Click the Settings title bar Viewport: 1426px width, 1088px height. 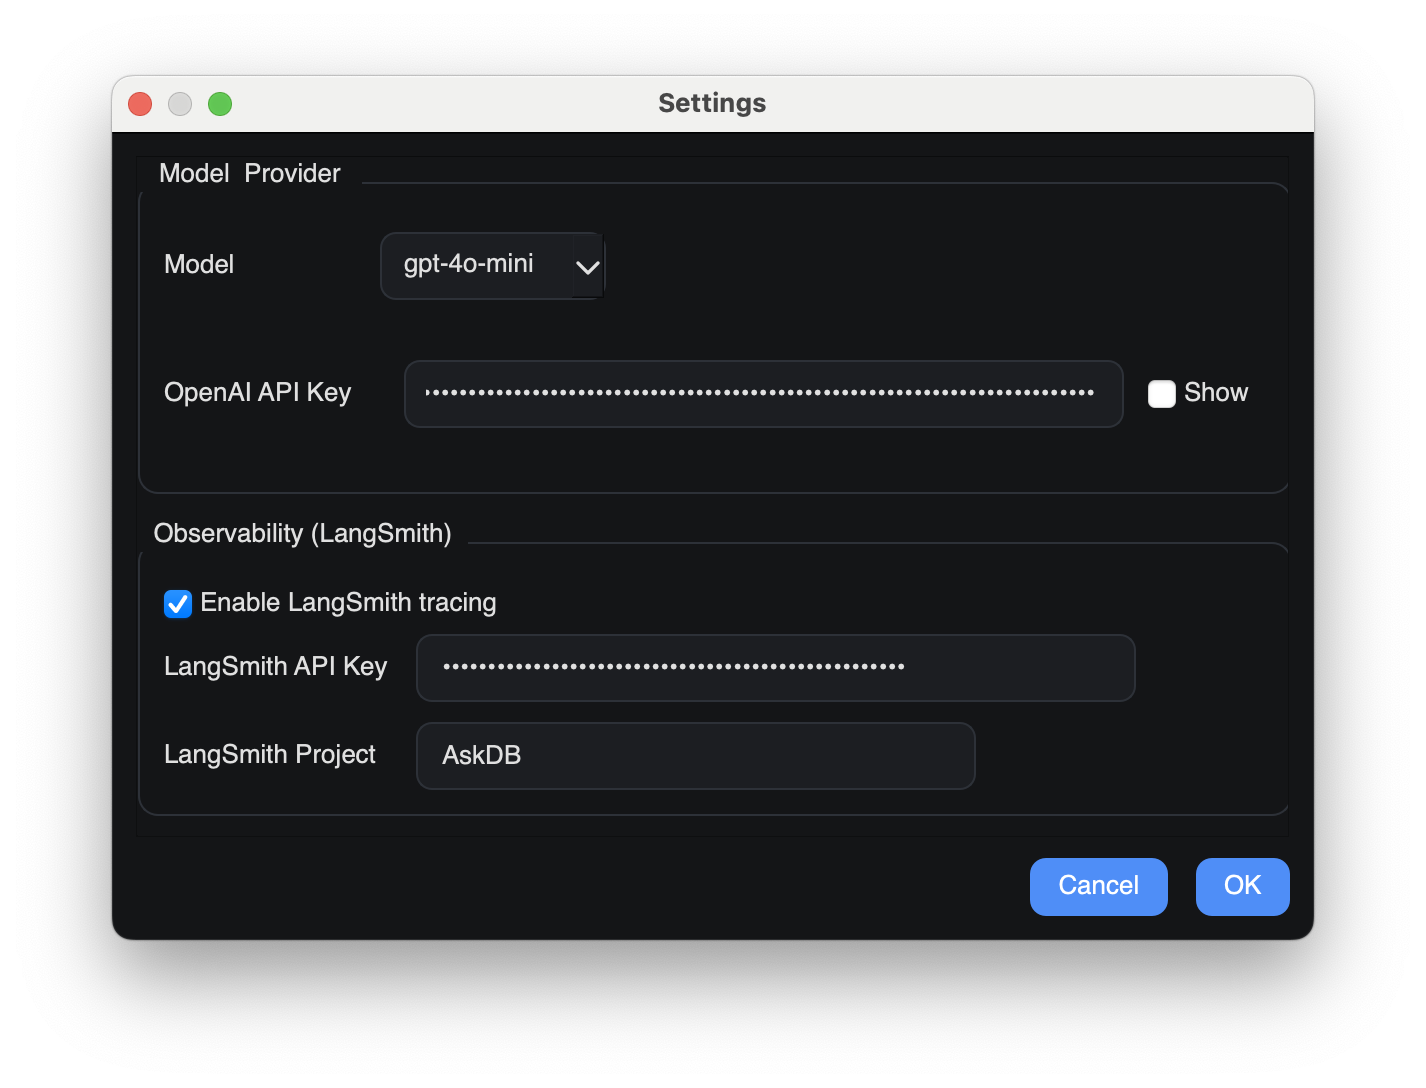click(711, 102)
